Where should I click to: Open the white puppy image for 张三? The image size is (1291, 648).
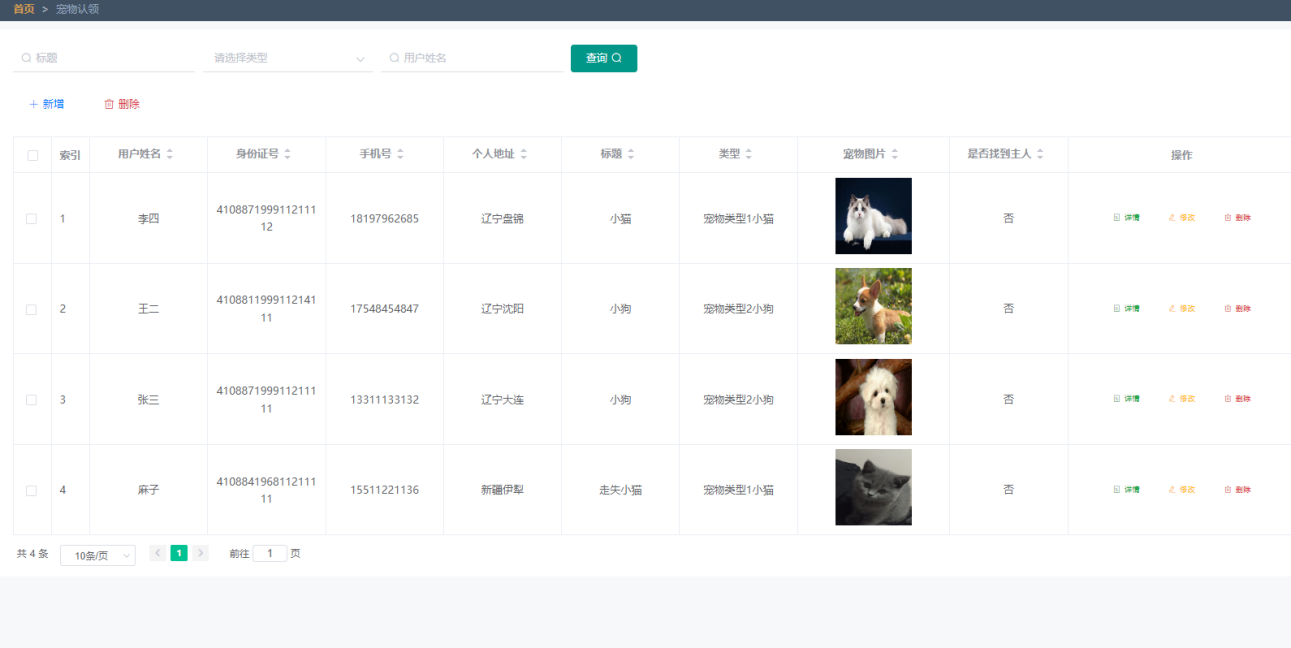tap(873, 397)
